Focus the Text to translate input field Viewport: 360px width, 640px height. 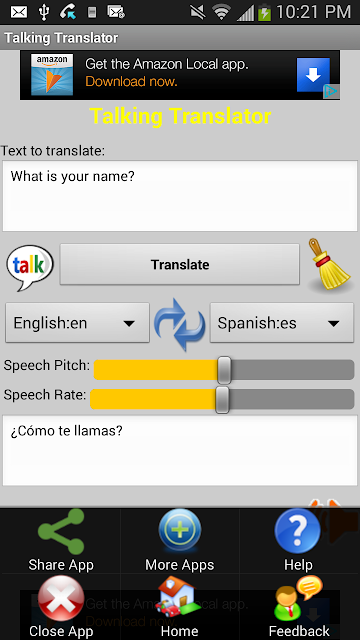coord(180,196)
